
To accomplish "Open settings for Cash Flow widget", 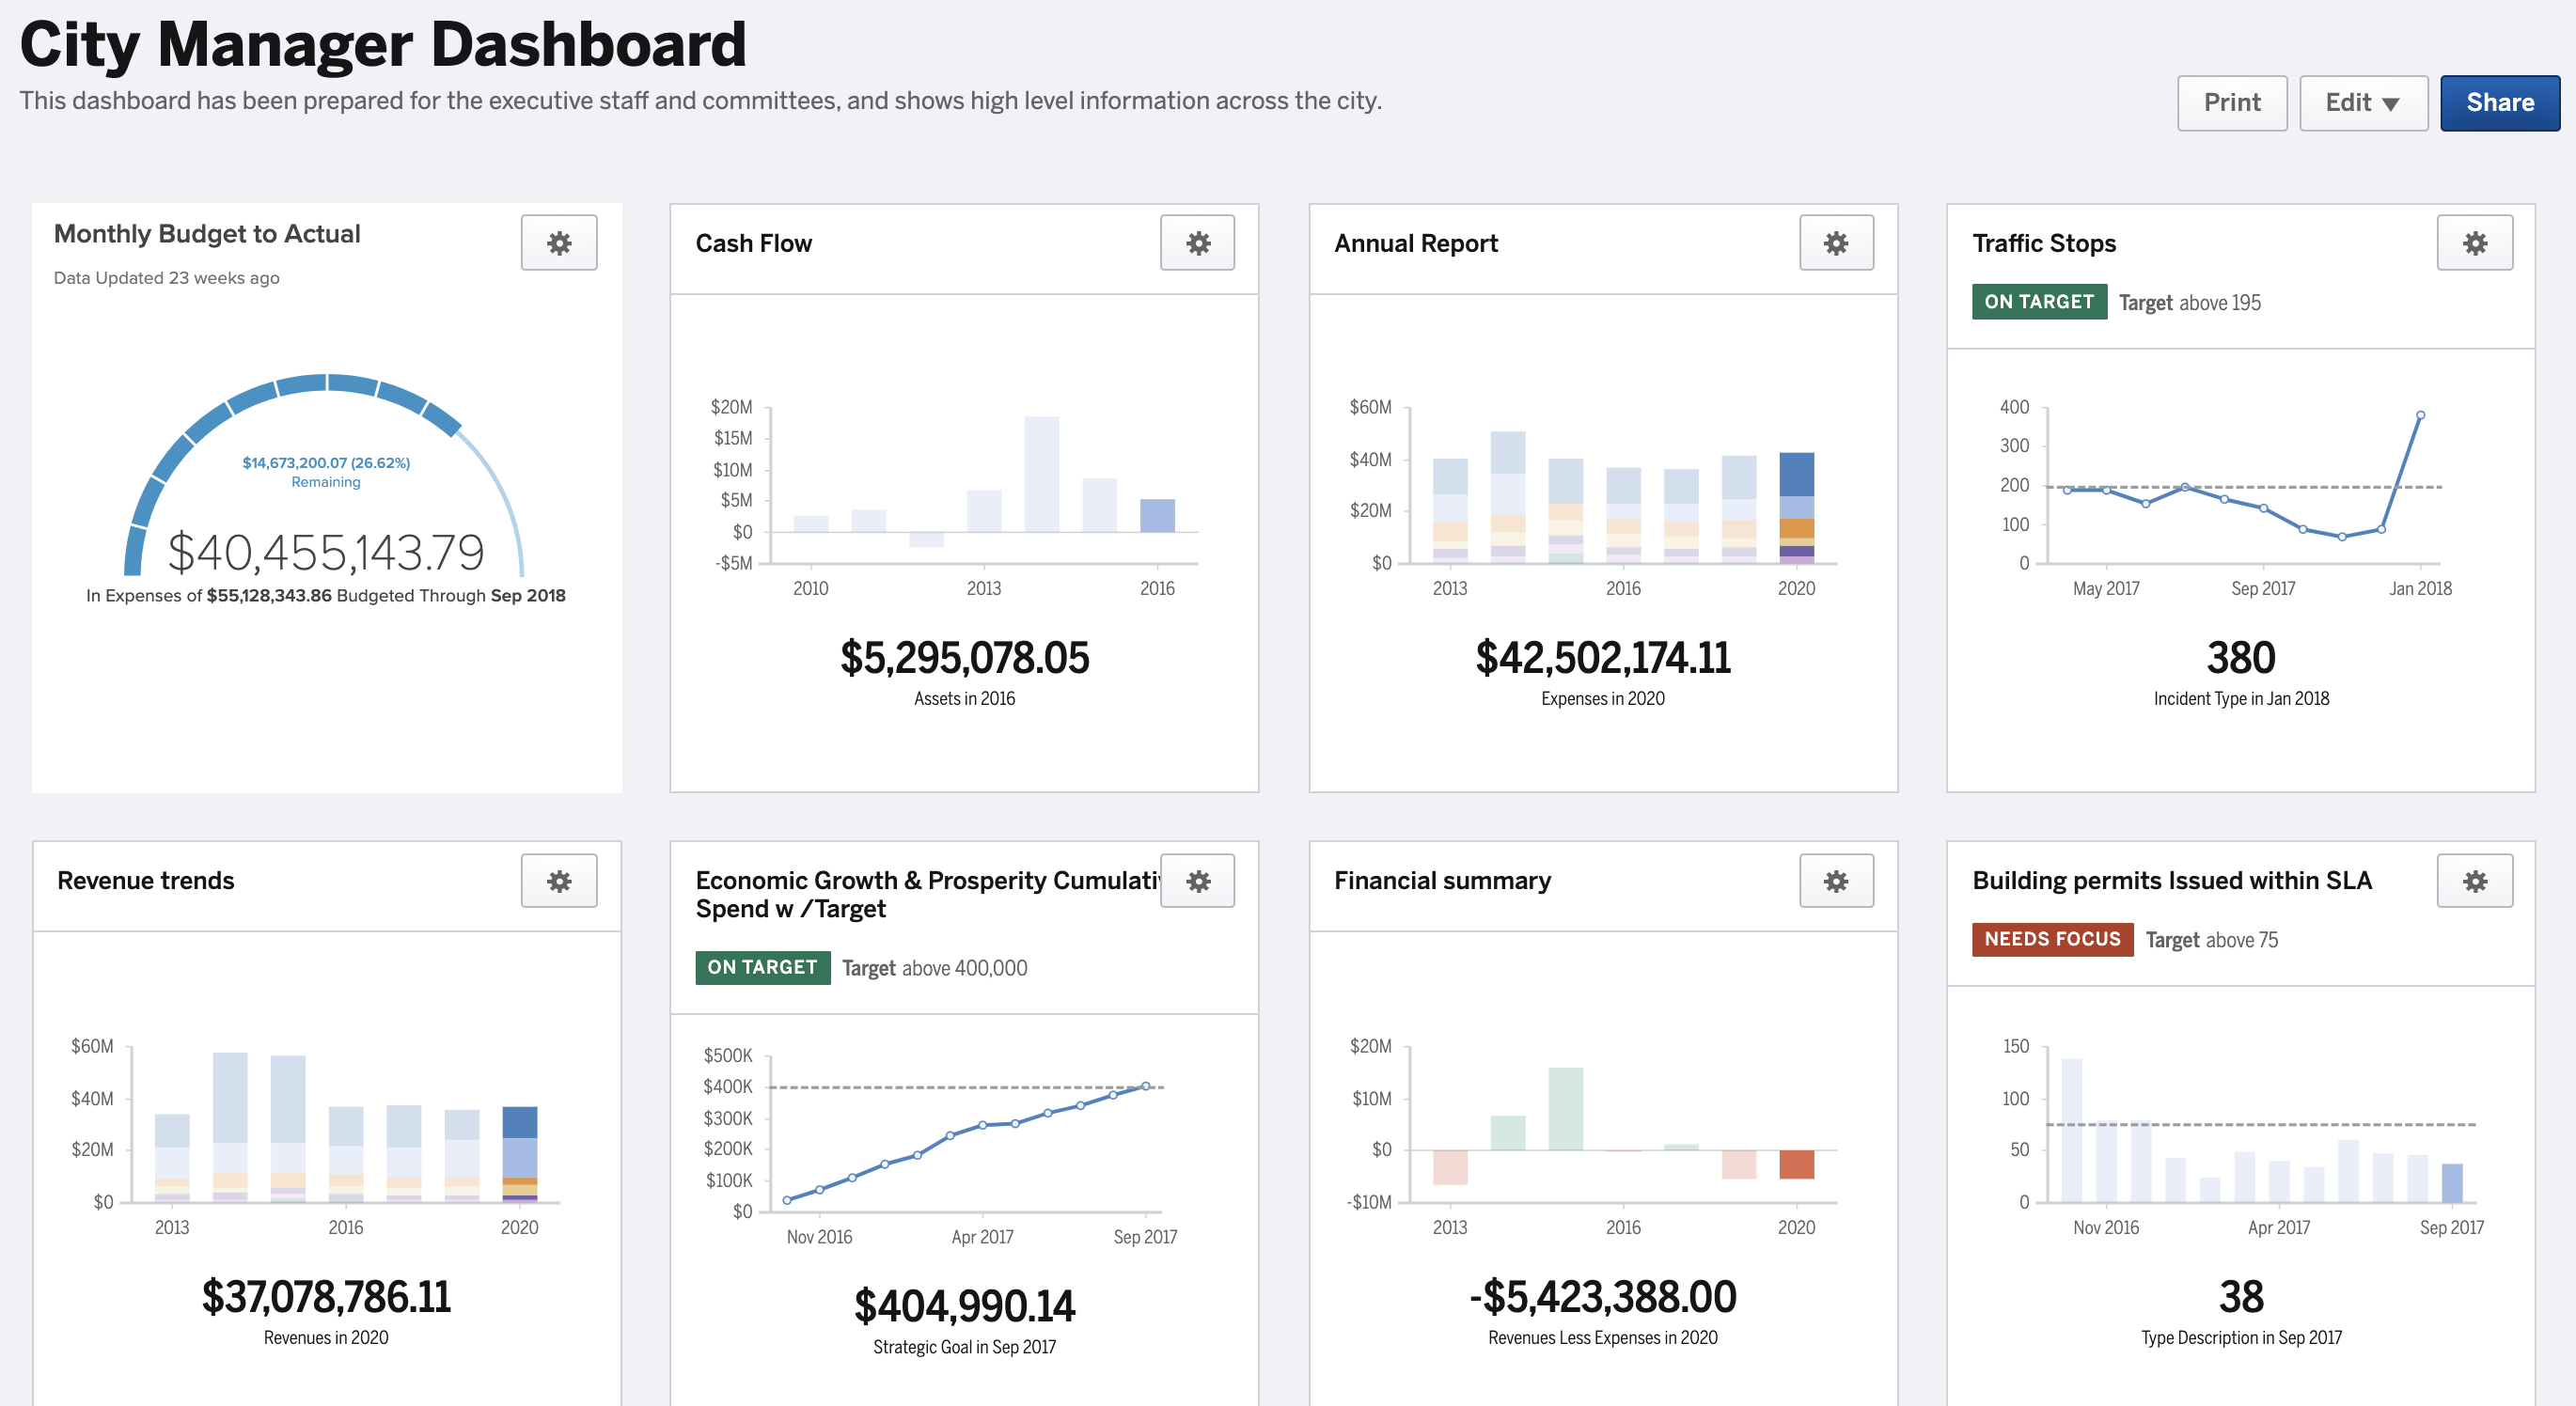I will click(1197, 242).
